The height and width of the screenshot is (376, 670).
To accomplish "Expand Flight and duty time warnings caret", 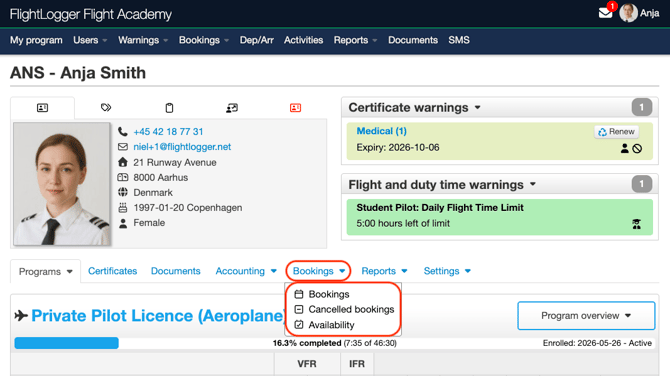I will click(x=533, y=185).
